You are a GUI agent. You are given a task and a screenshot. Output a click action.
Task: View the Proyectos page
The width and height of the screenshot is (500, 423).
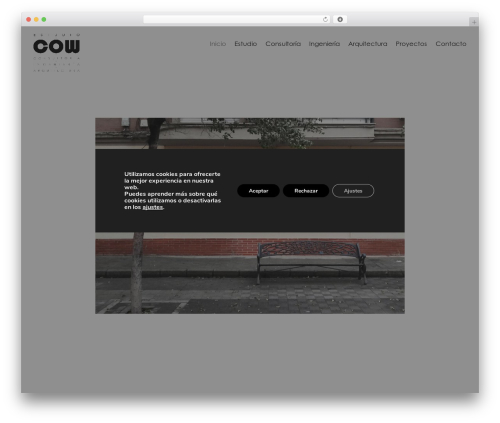411,44
